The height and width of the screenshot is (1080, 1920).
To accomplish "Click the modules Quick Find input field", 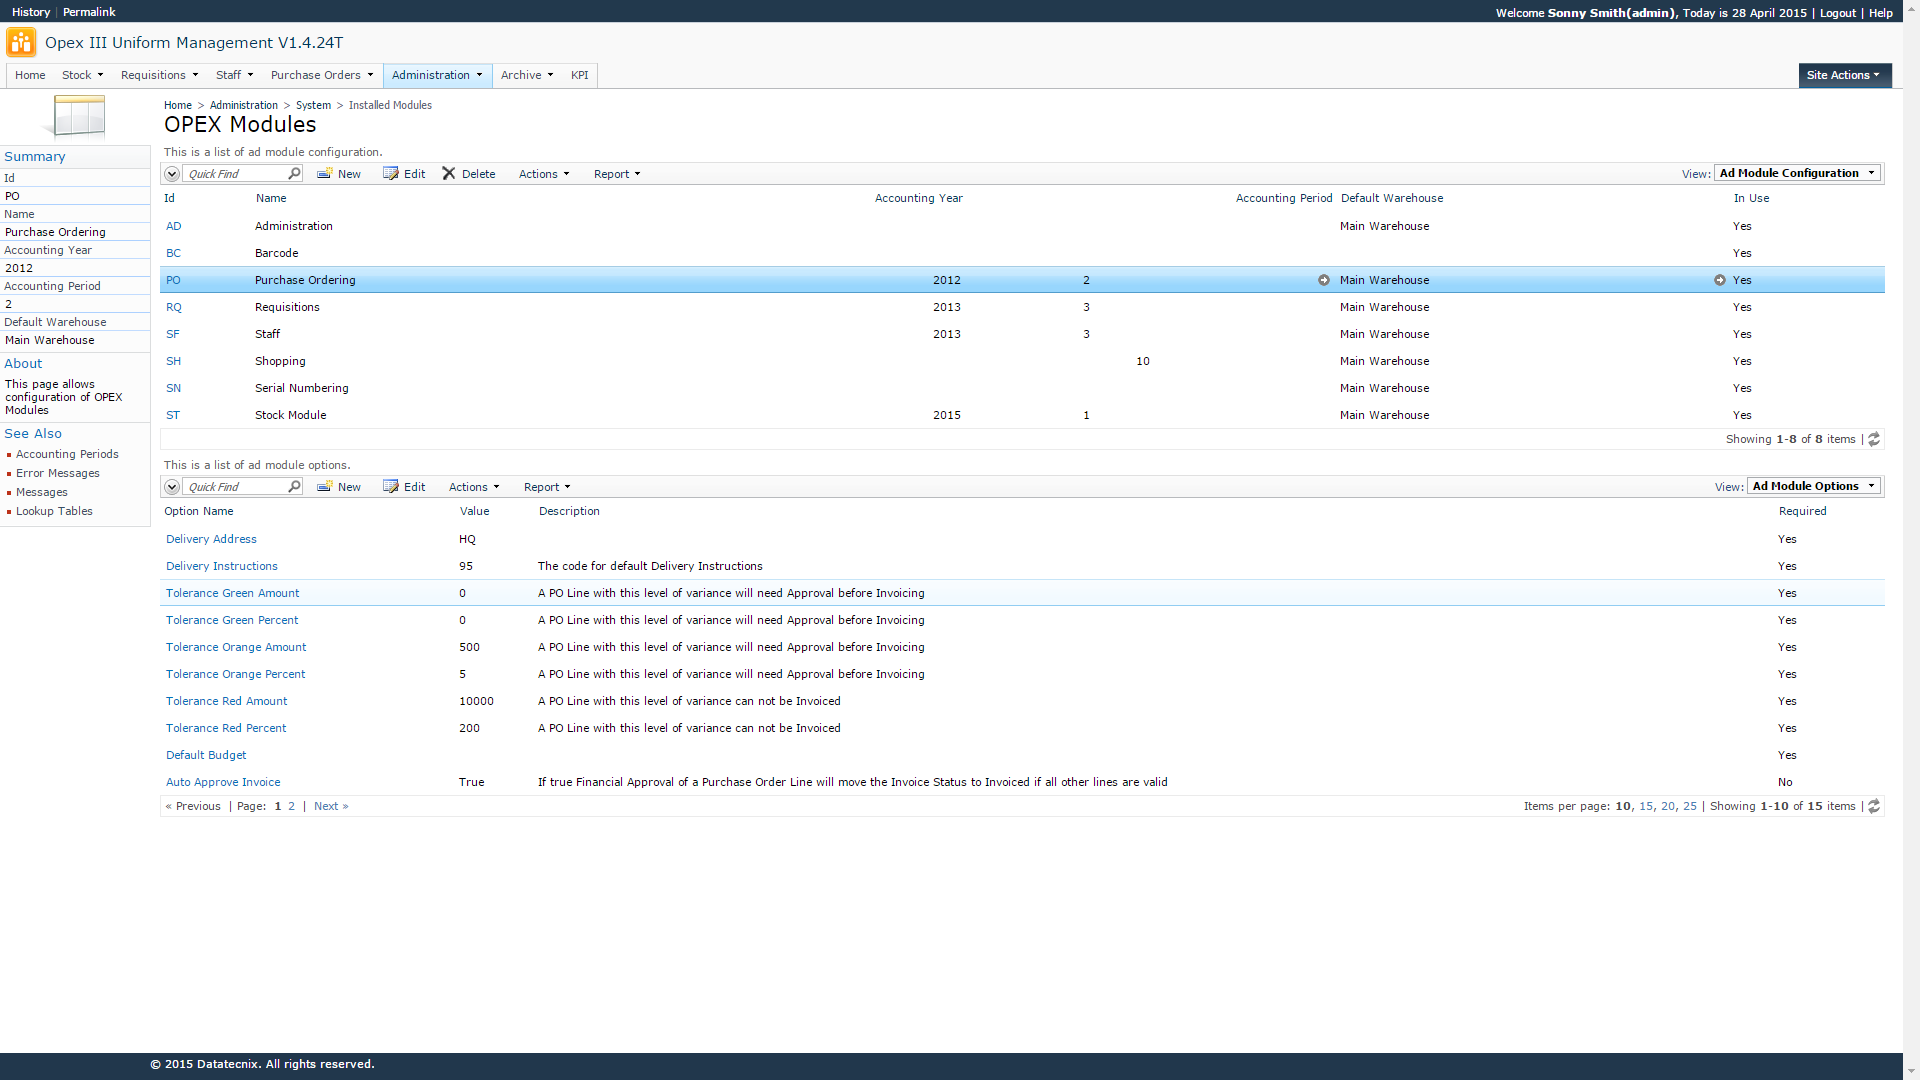I will point(236,174).
